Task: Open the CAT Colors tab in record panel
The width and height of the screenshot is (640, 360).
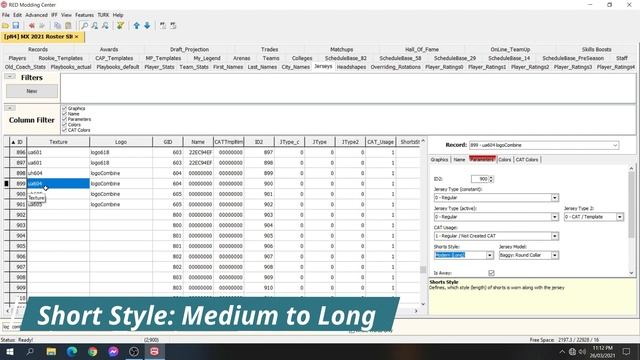Action: pyautogui.click(x=527, y=160)
